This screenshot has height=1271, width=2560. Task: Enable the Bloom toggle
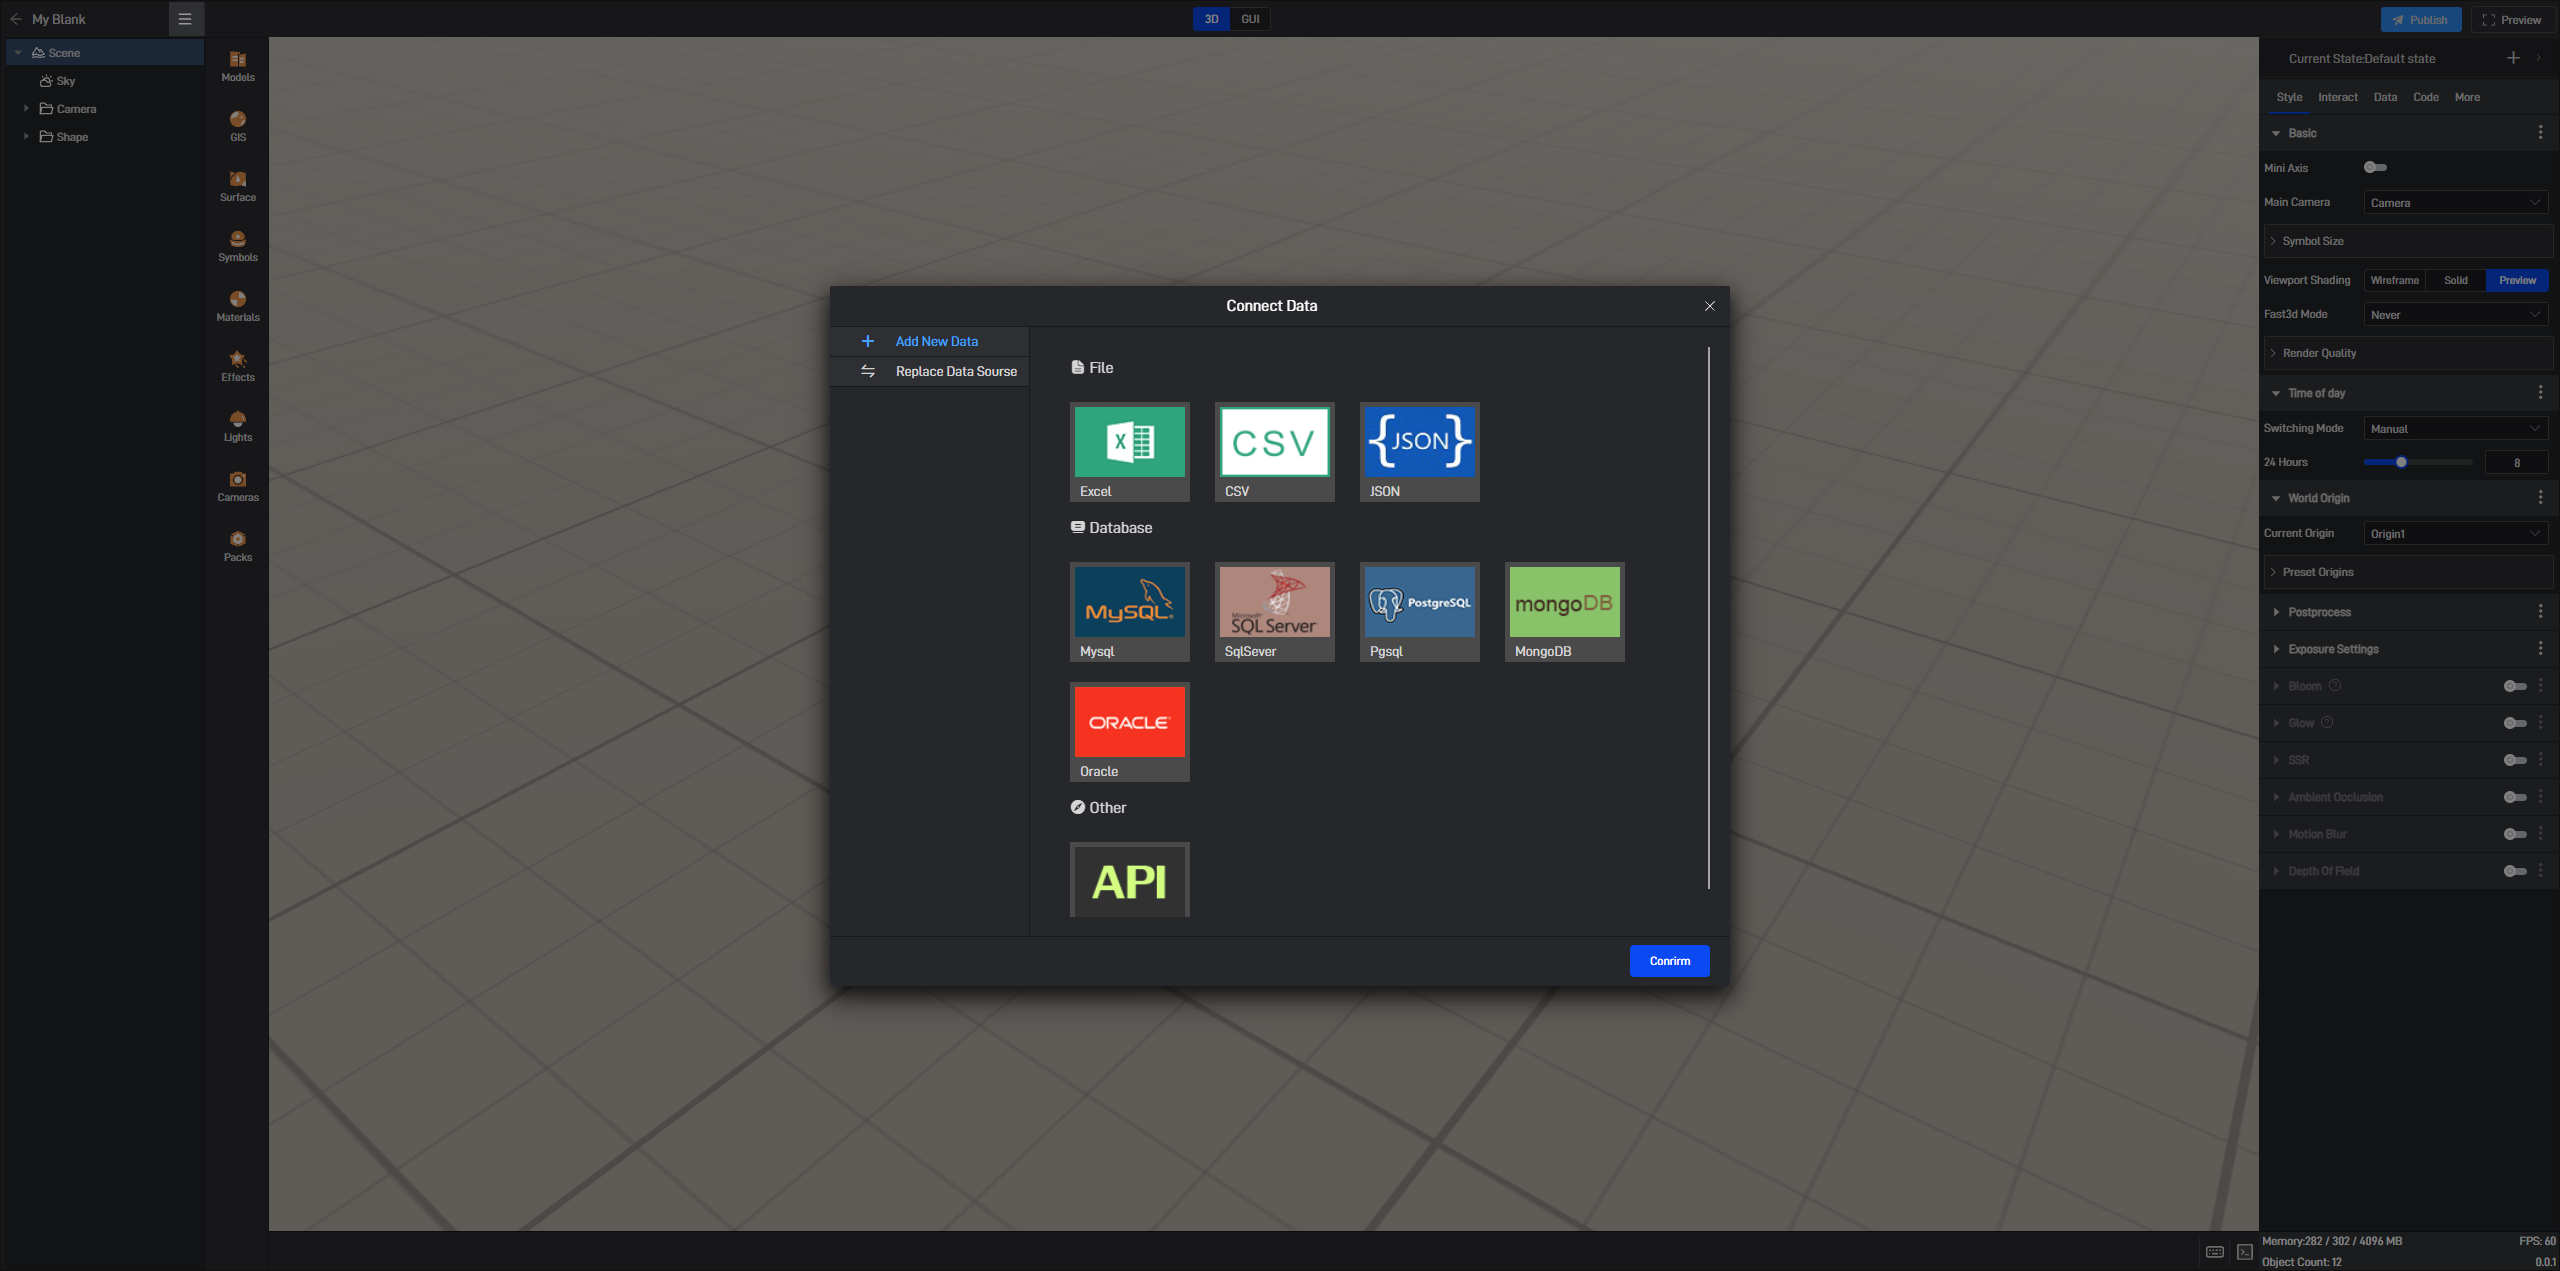click(2515, 686)
